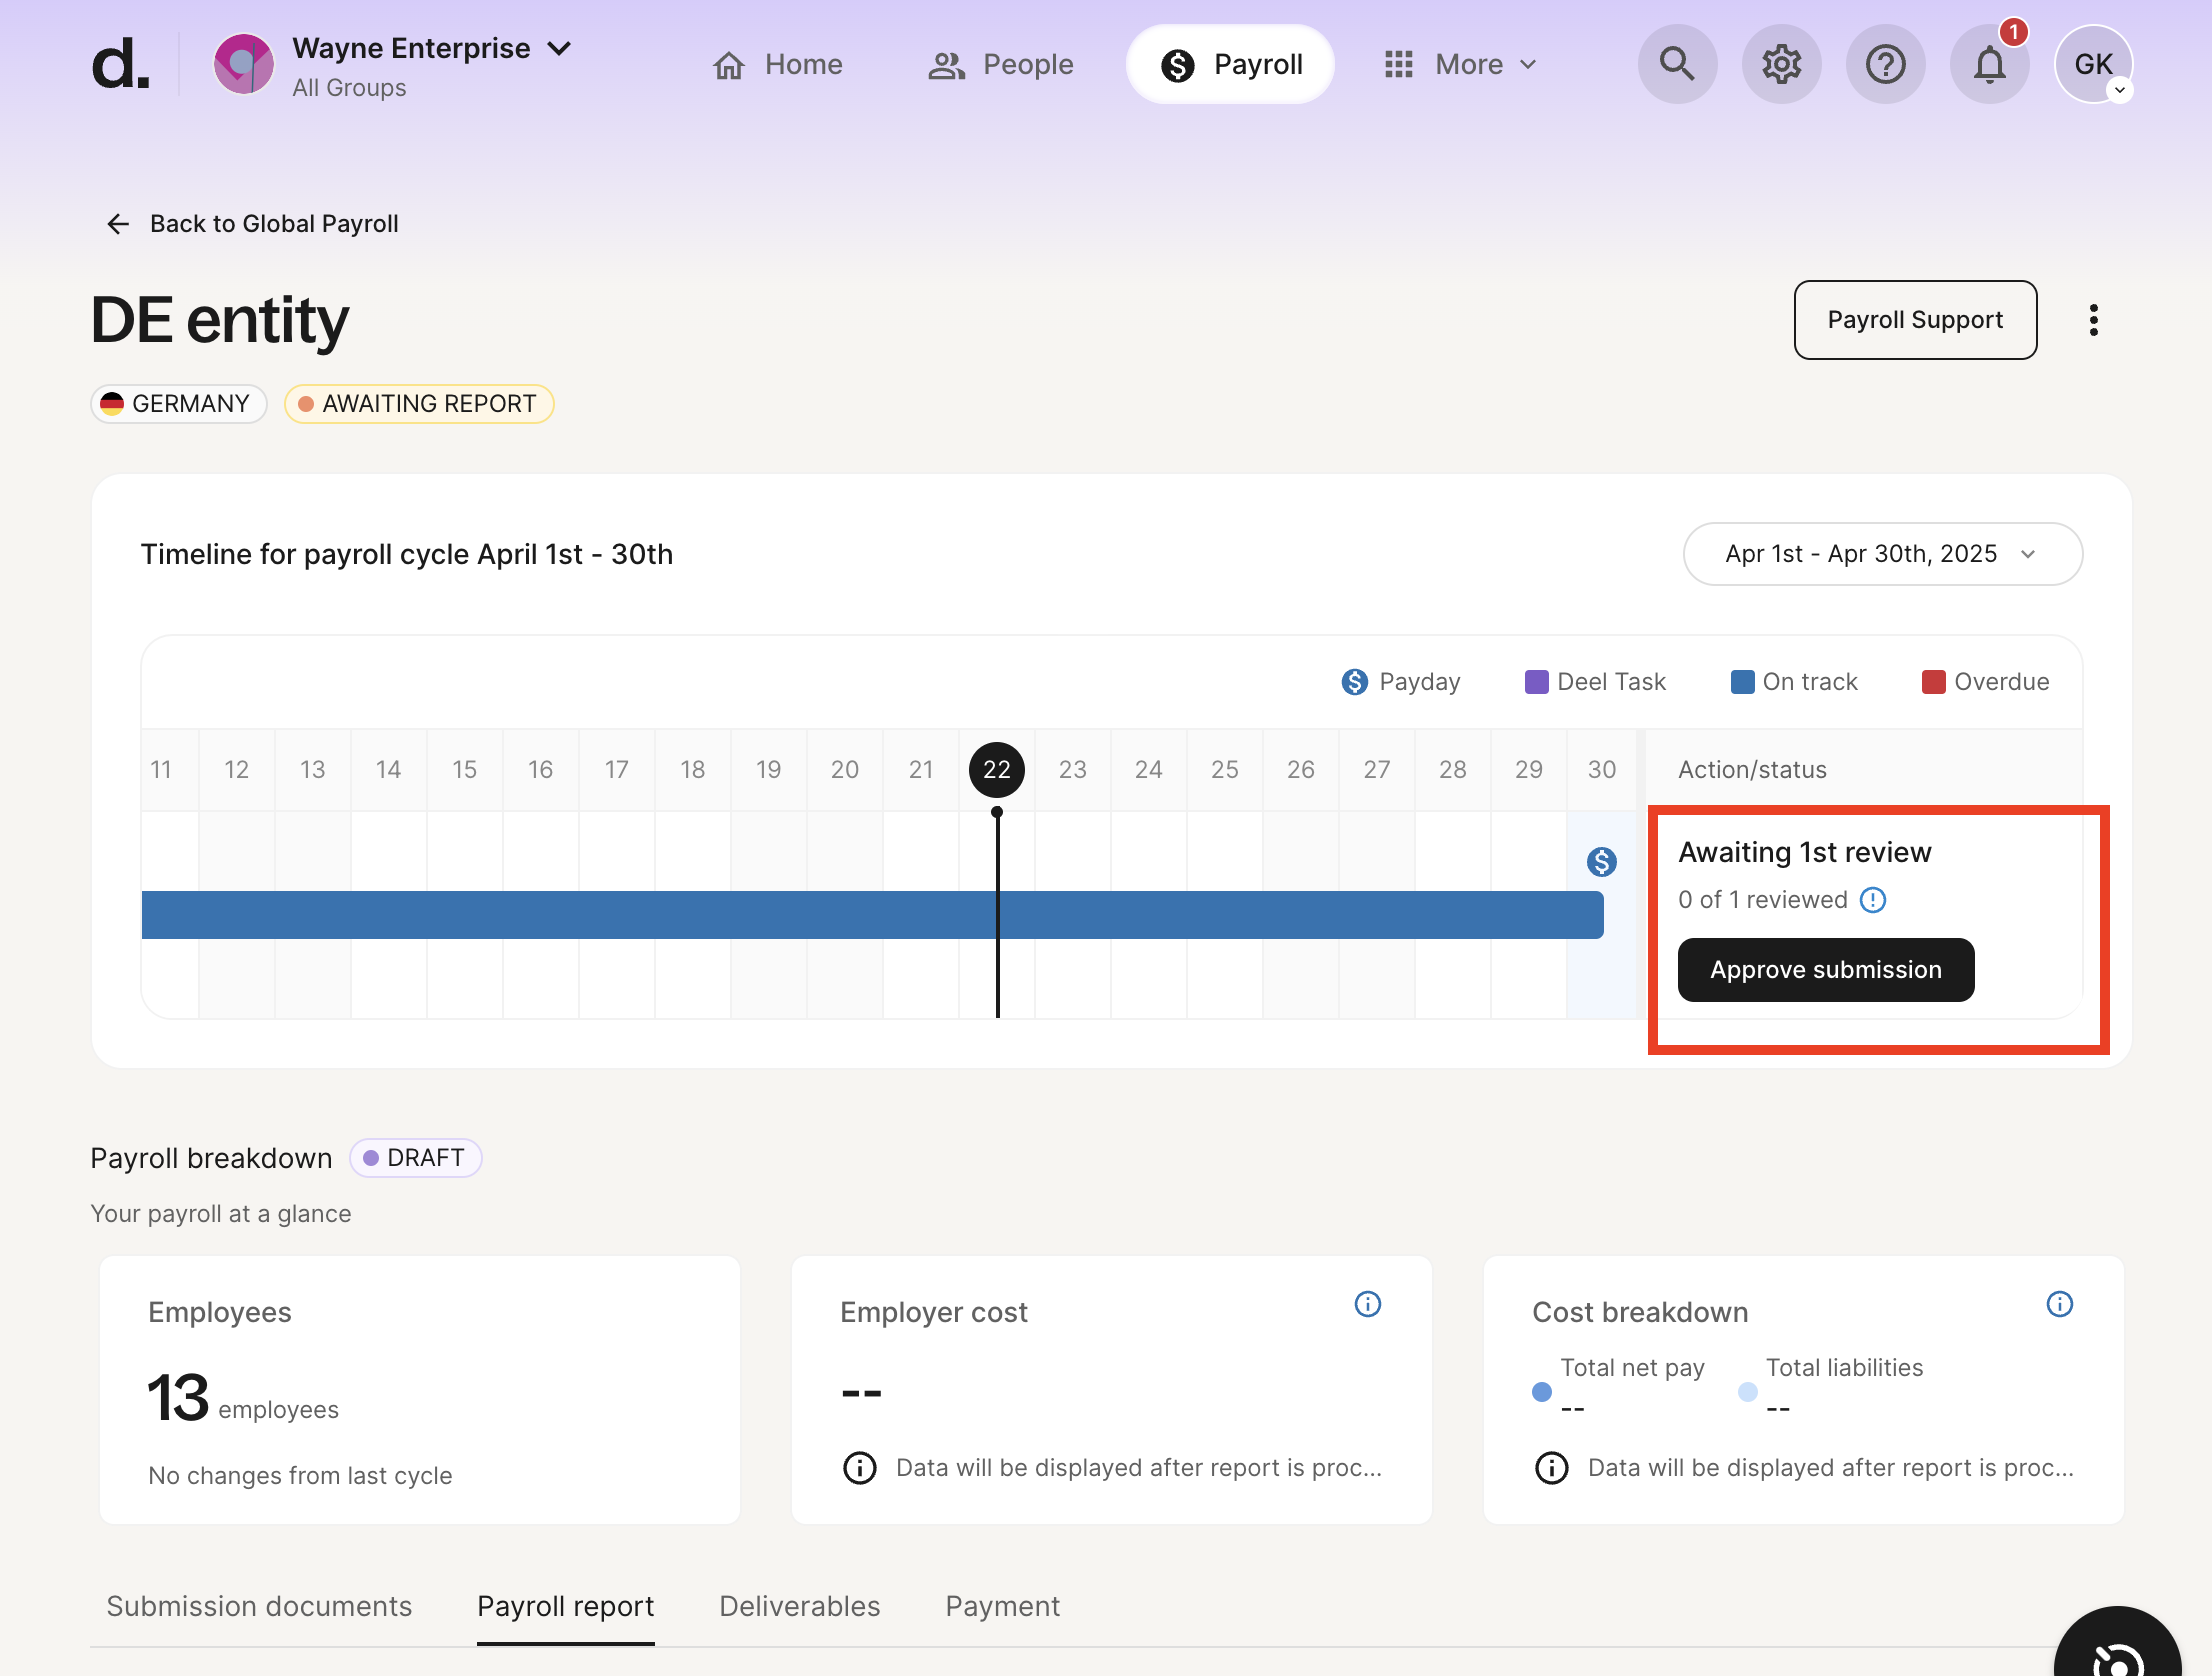Open the search magnifier icon
Image resolution: width=2212 pixels, height=1676 pixels.
1677,64
